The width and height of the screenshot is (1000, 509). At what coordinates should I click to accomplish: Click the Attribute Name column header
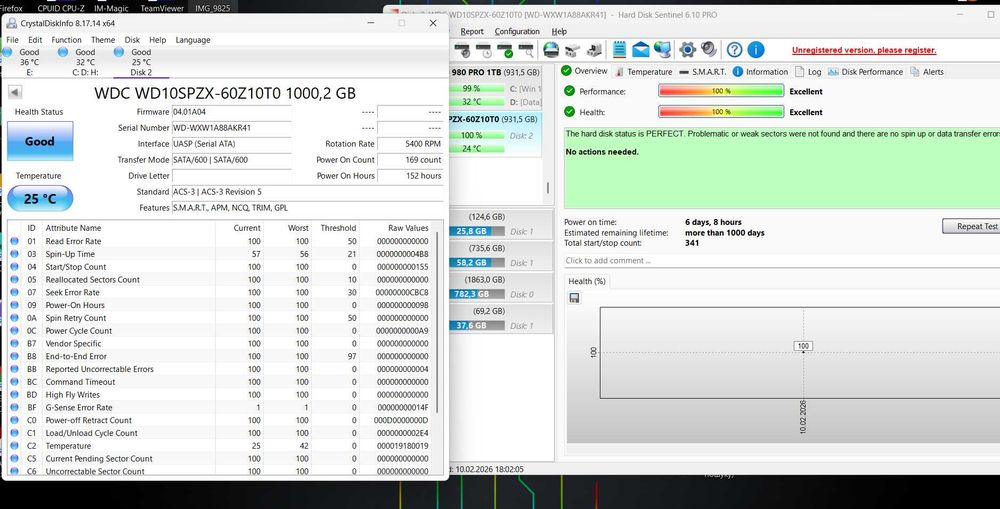[x=128, y=228]
